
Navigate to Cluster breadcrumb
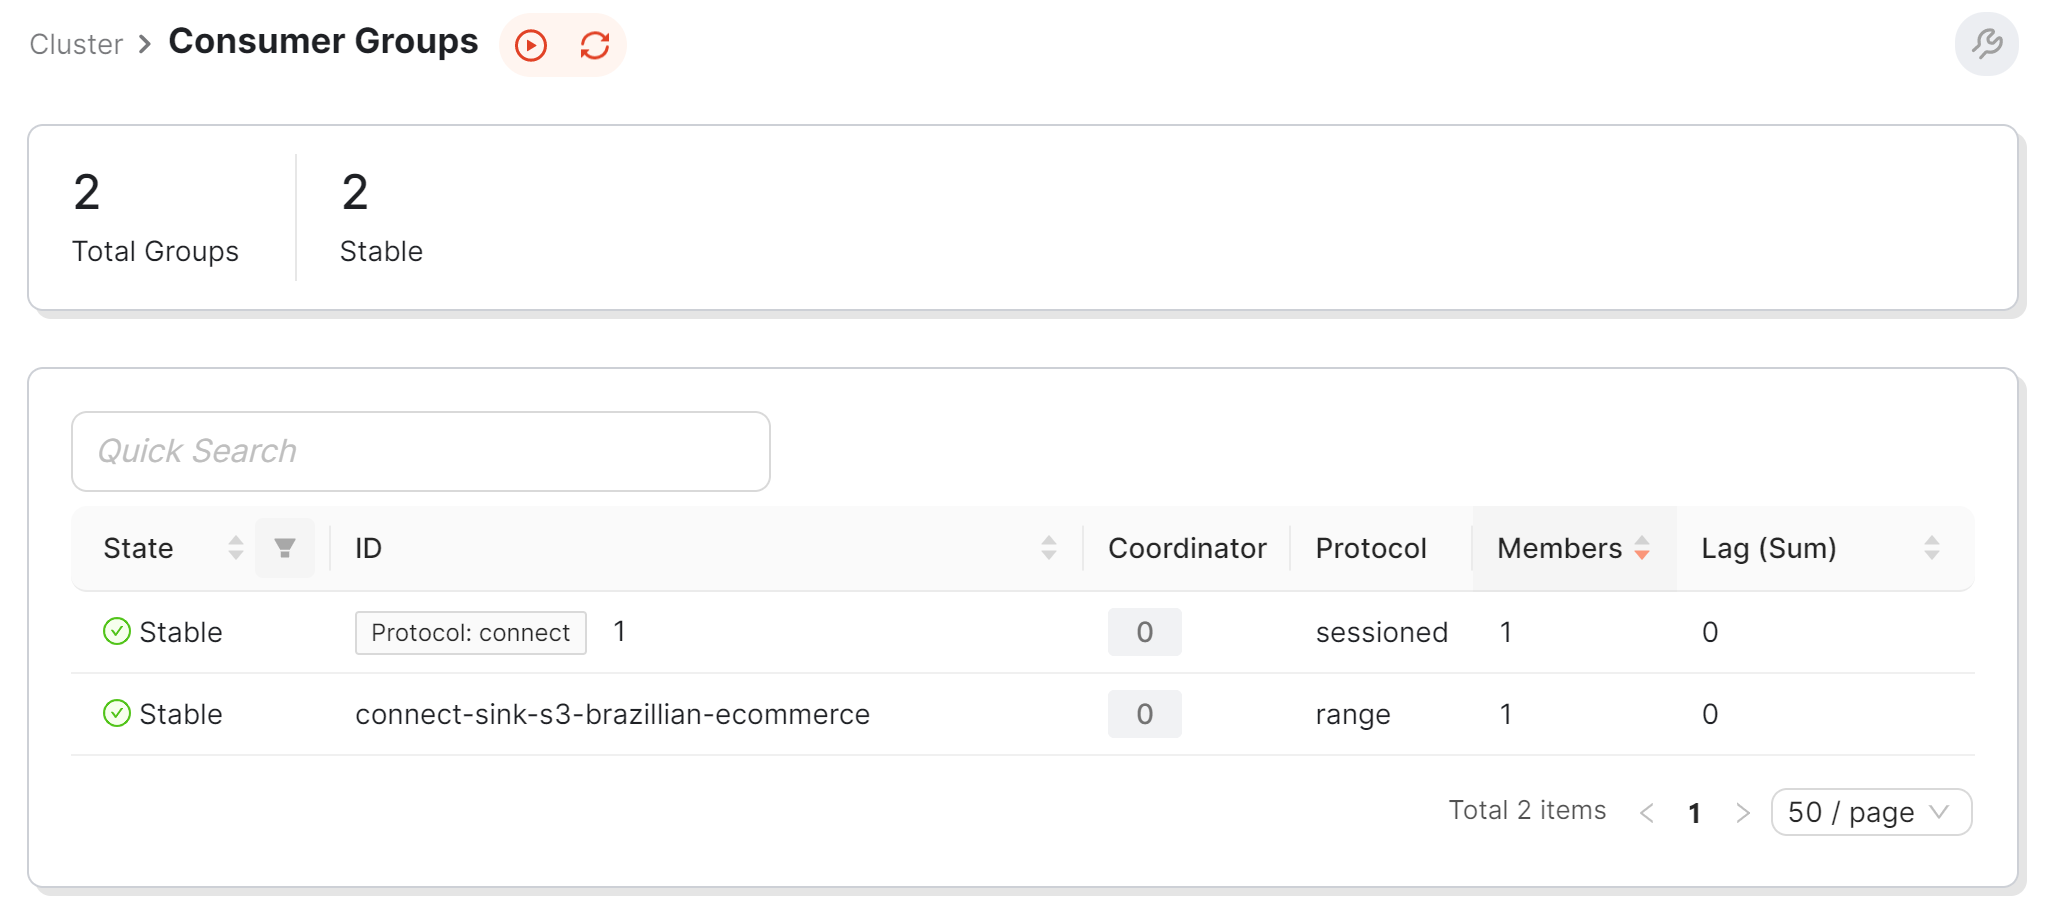point(76,44)
